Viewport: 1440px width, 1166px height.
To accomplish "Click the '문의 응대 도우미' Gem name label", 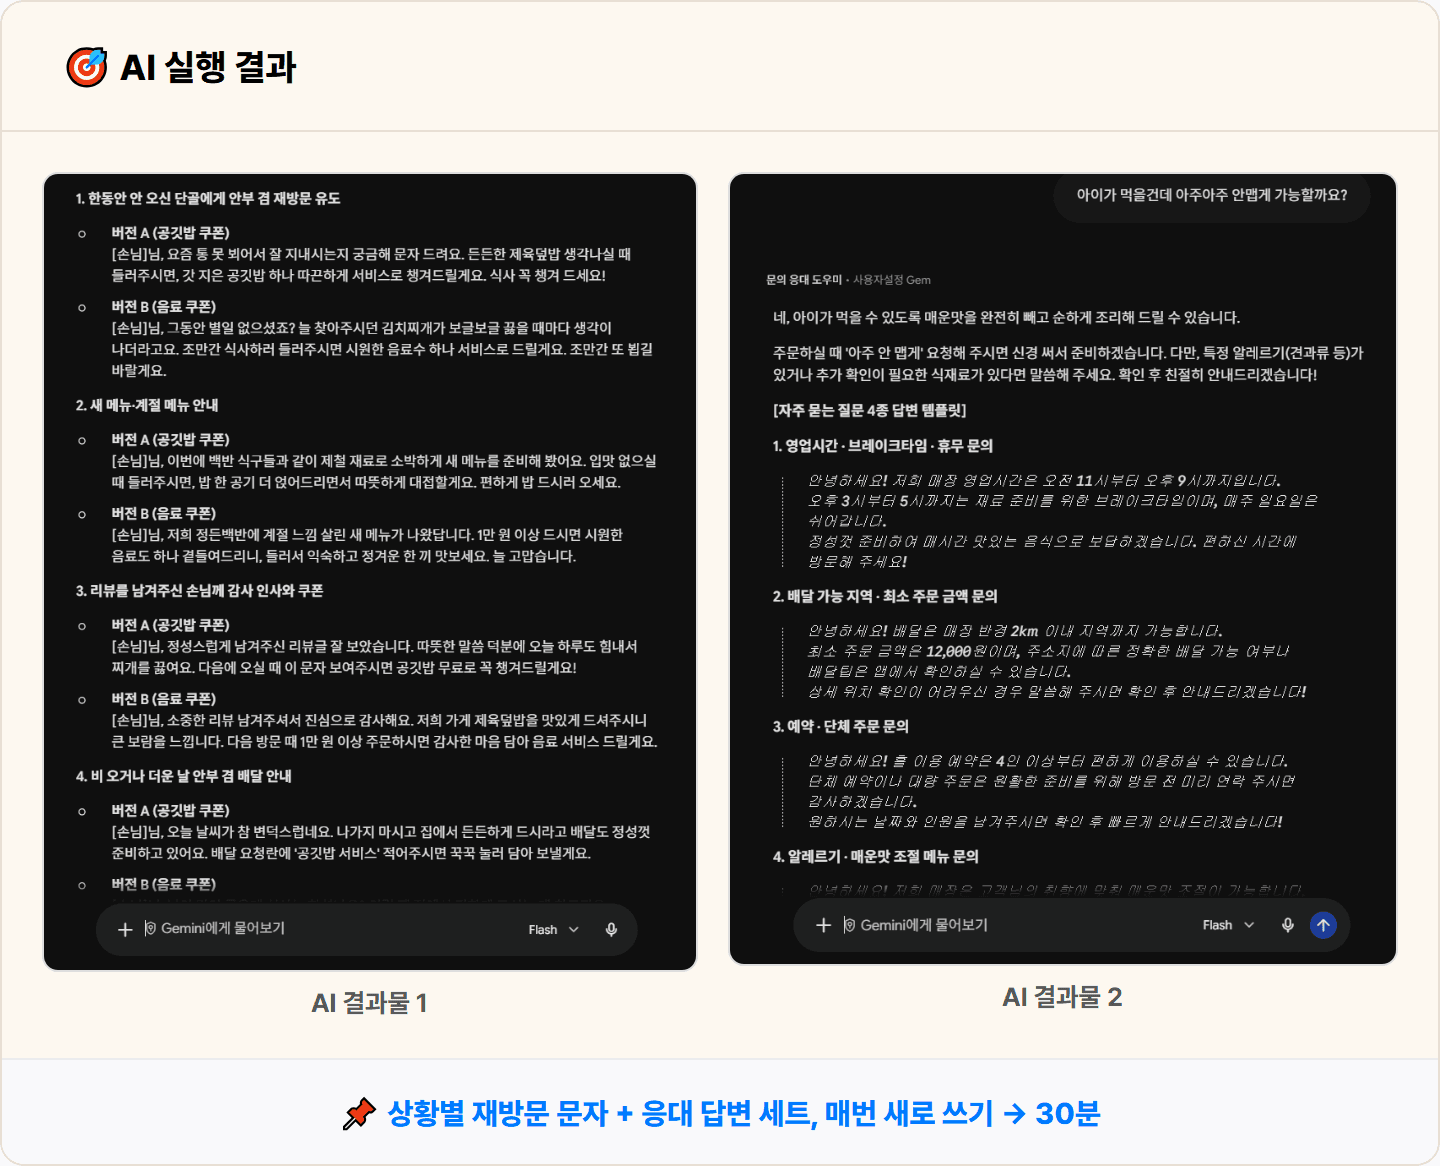I will click(803, 280).
